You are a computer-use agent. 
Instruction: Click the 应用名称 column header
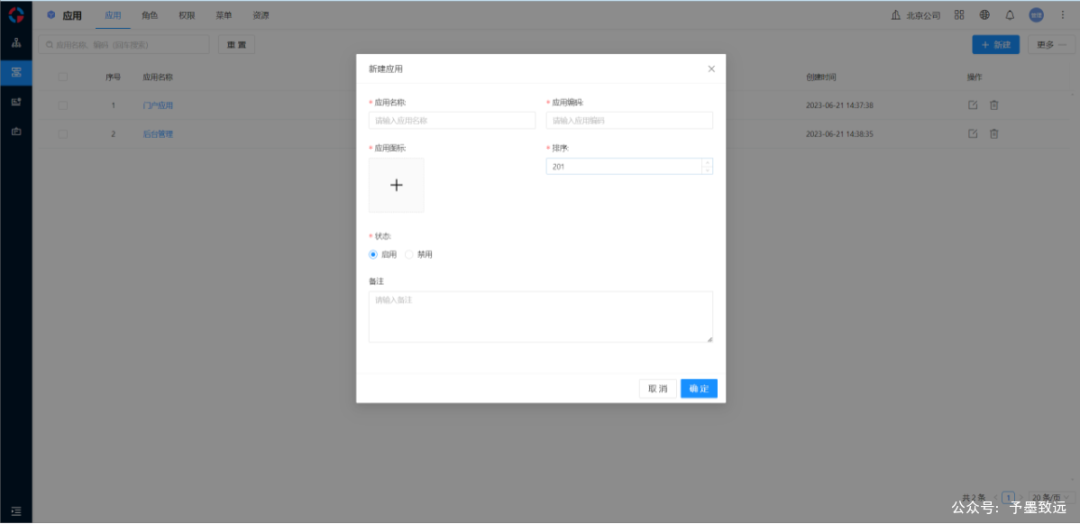click(x=158, y=77)
